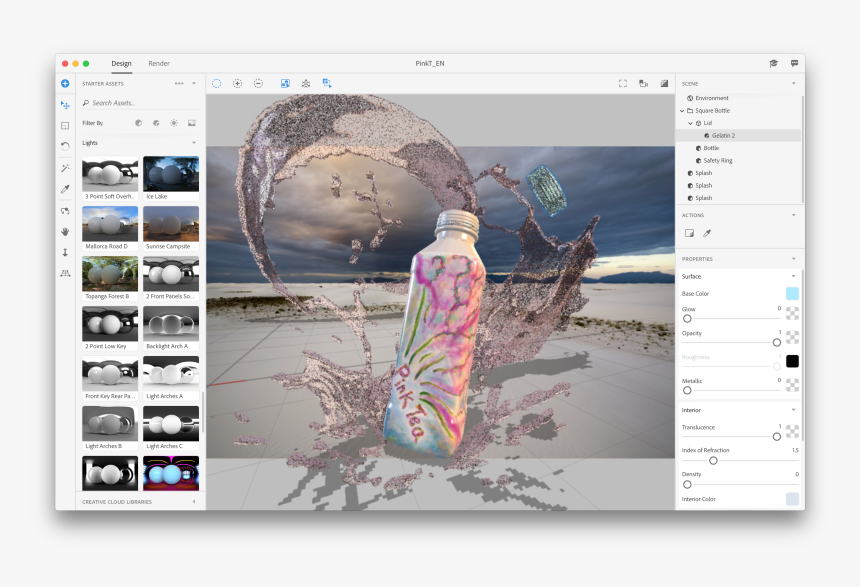
Task: Open Starter Assets more options dots
Action: (179, 83)
